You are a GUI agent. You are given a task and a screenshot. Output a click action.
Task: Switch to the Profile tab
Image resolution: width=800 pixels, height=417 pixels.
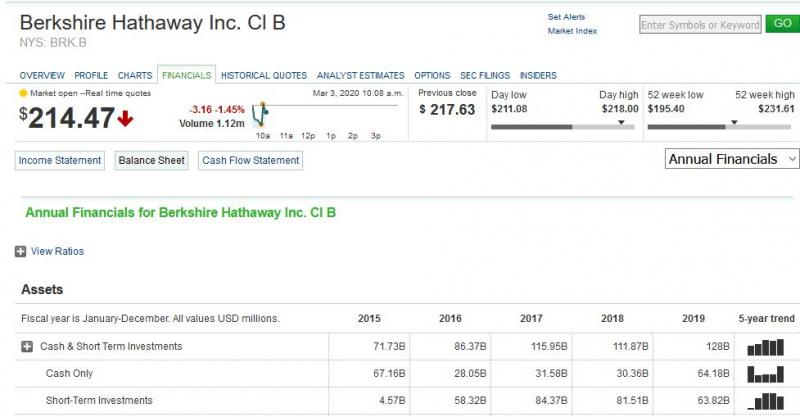(91, 76)
